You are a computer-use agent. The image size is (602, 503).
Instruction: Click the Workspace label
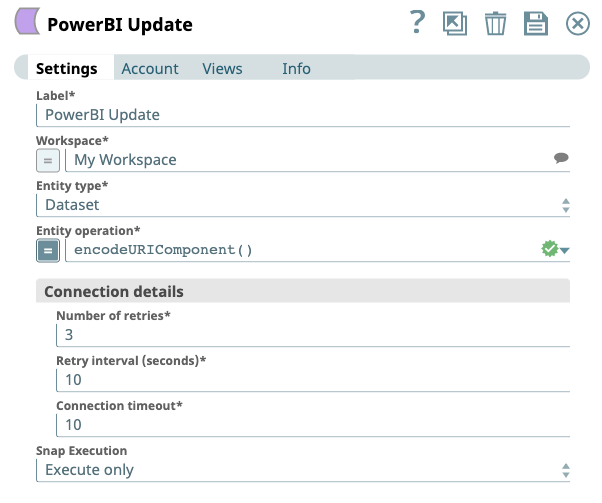point(72,141)
